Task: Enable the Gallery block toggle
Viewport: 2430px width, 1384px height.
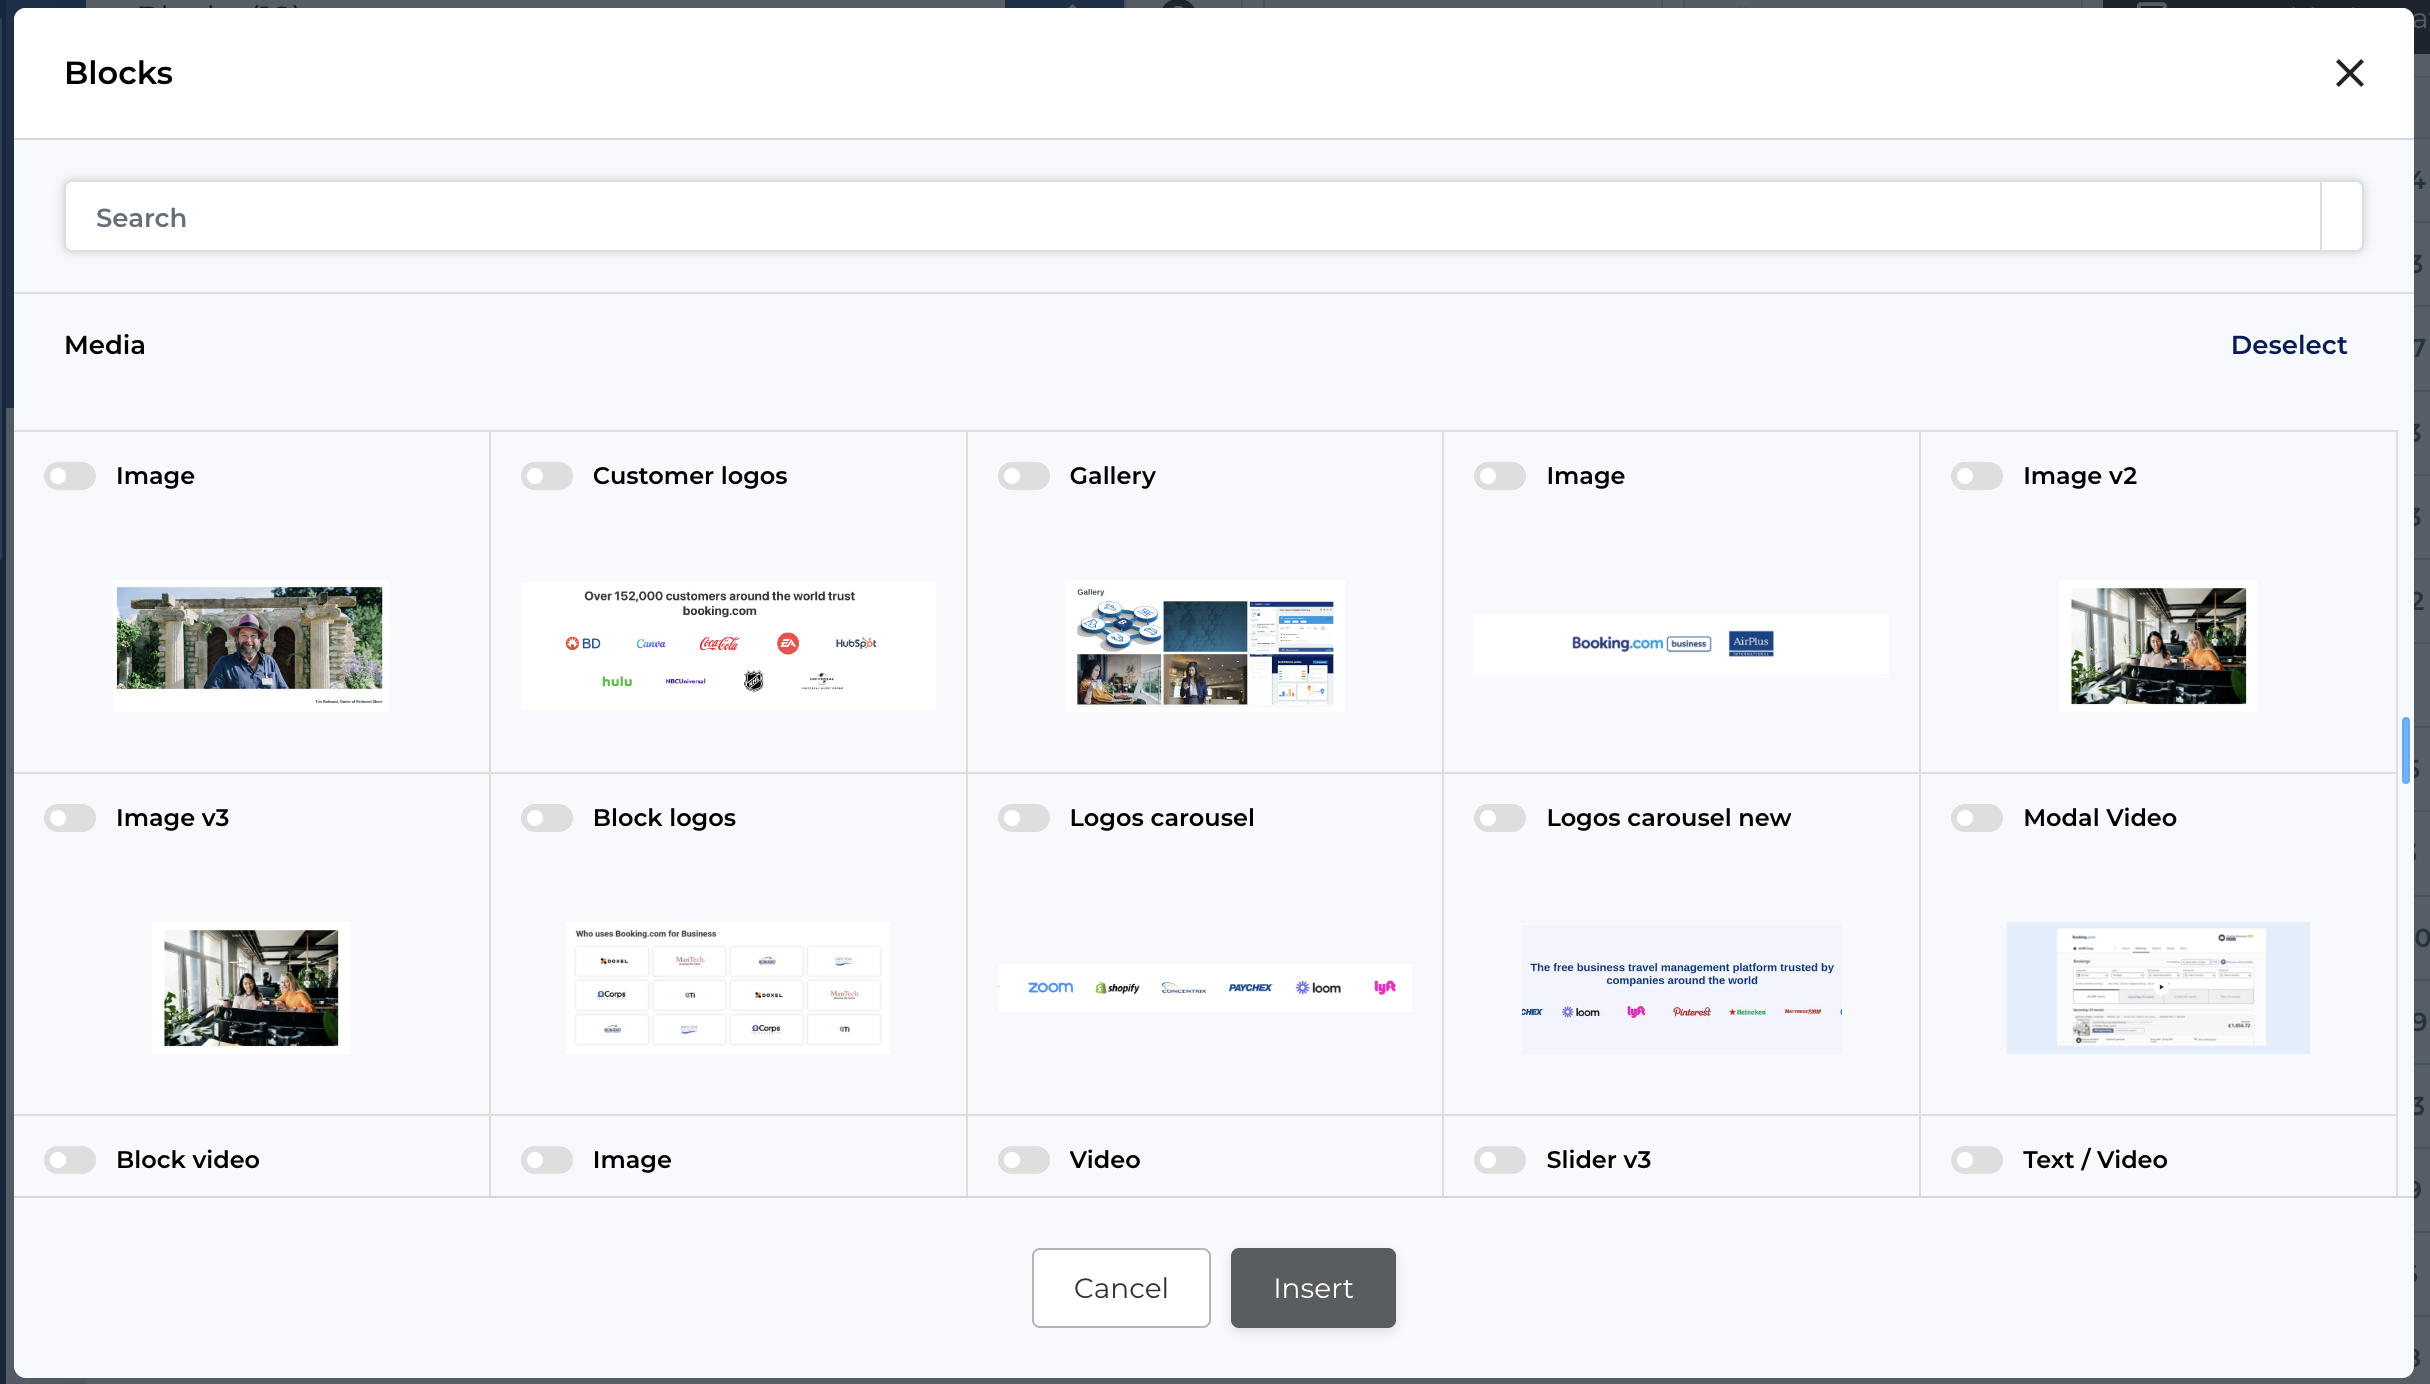Action: click(1023, 476)
